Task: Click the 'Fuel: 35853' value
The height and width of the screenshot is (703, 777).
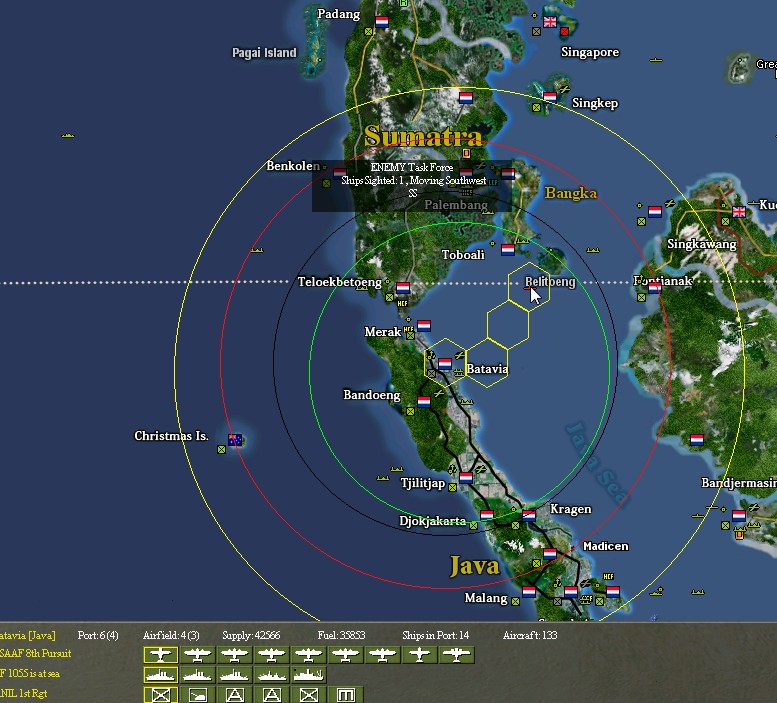Action: 341,635
